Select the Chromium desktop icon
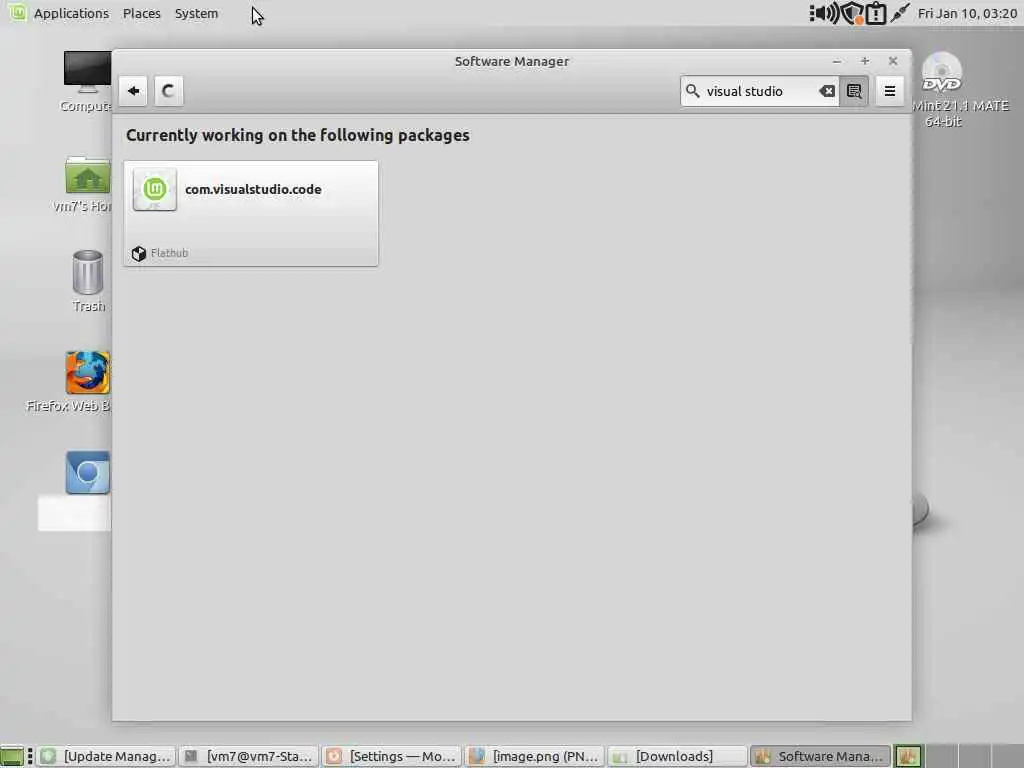 (x=87, y=473)
